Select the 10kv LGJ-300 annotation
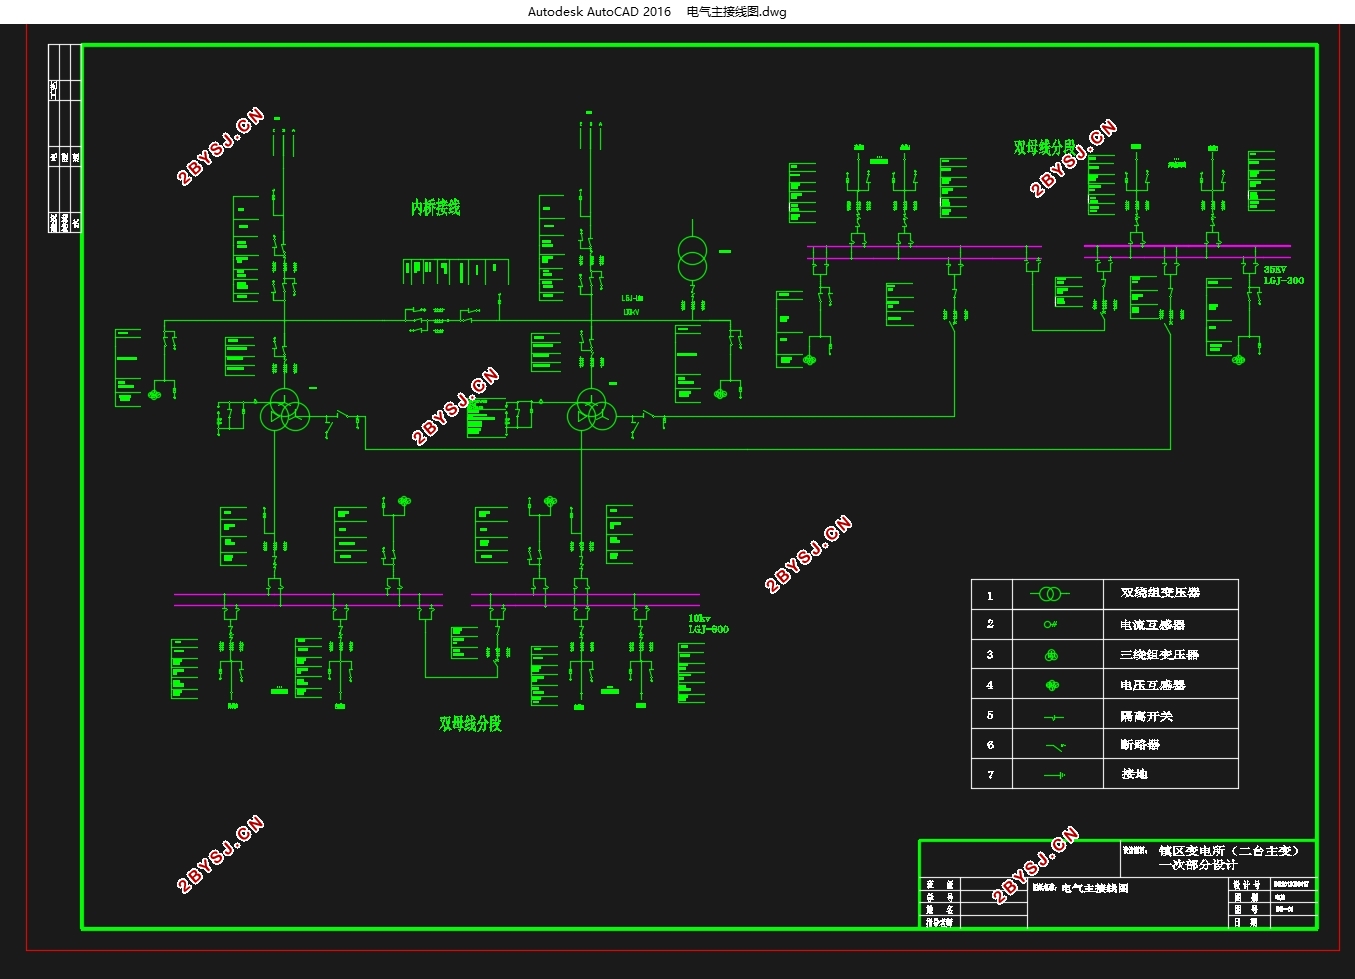 click(x=708, y=624)
